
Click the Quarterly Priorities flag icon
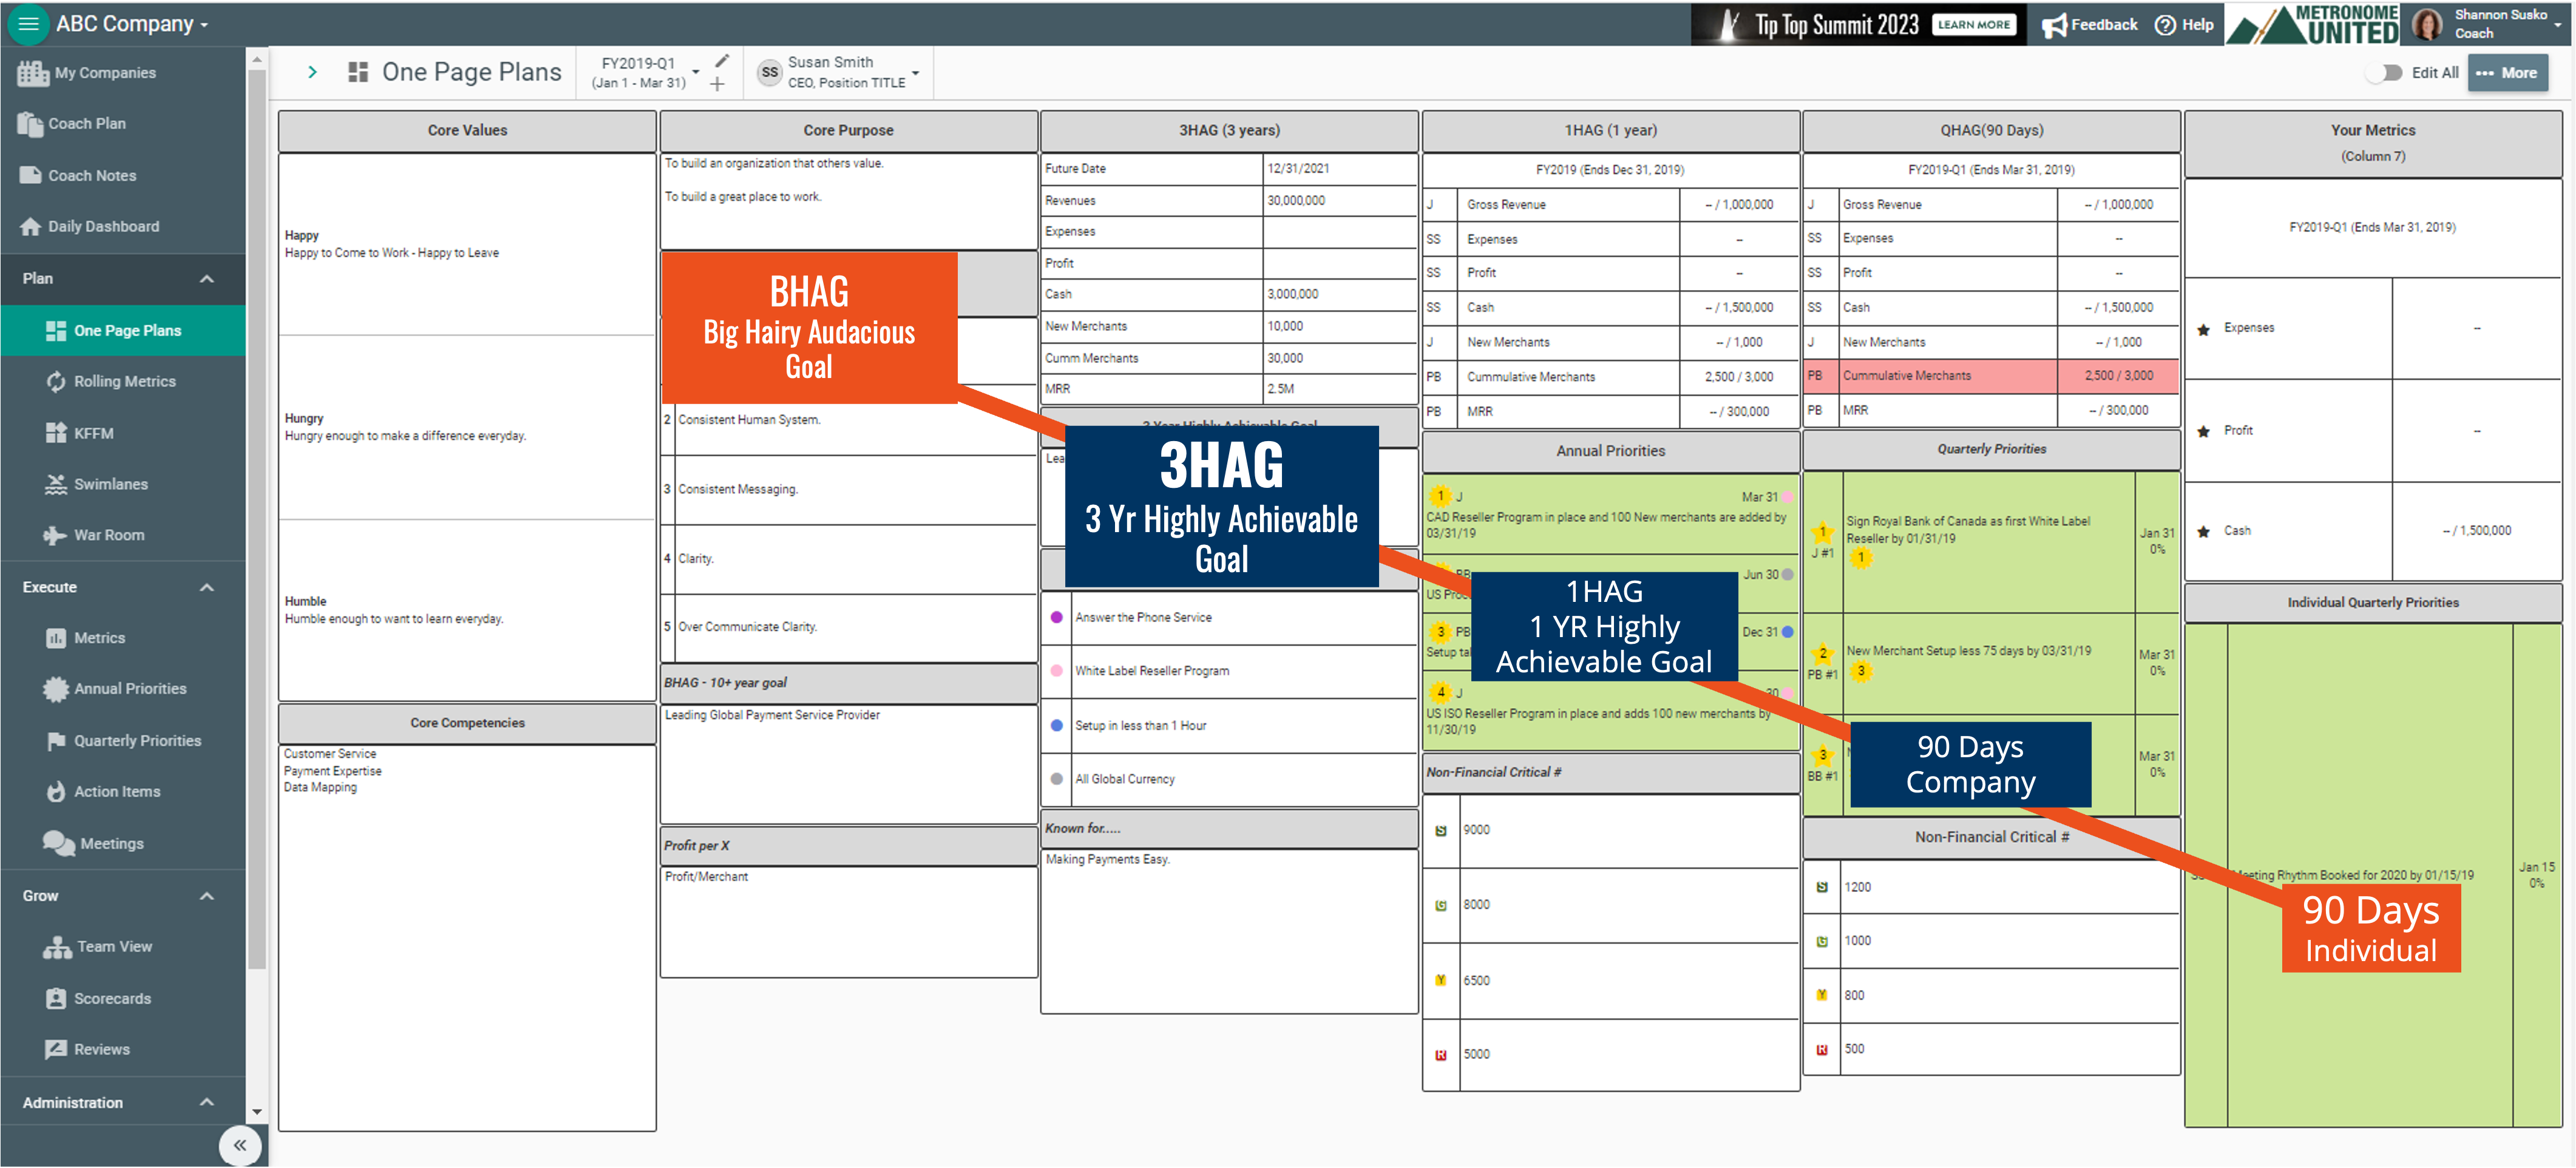56,741
